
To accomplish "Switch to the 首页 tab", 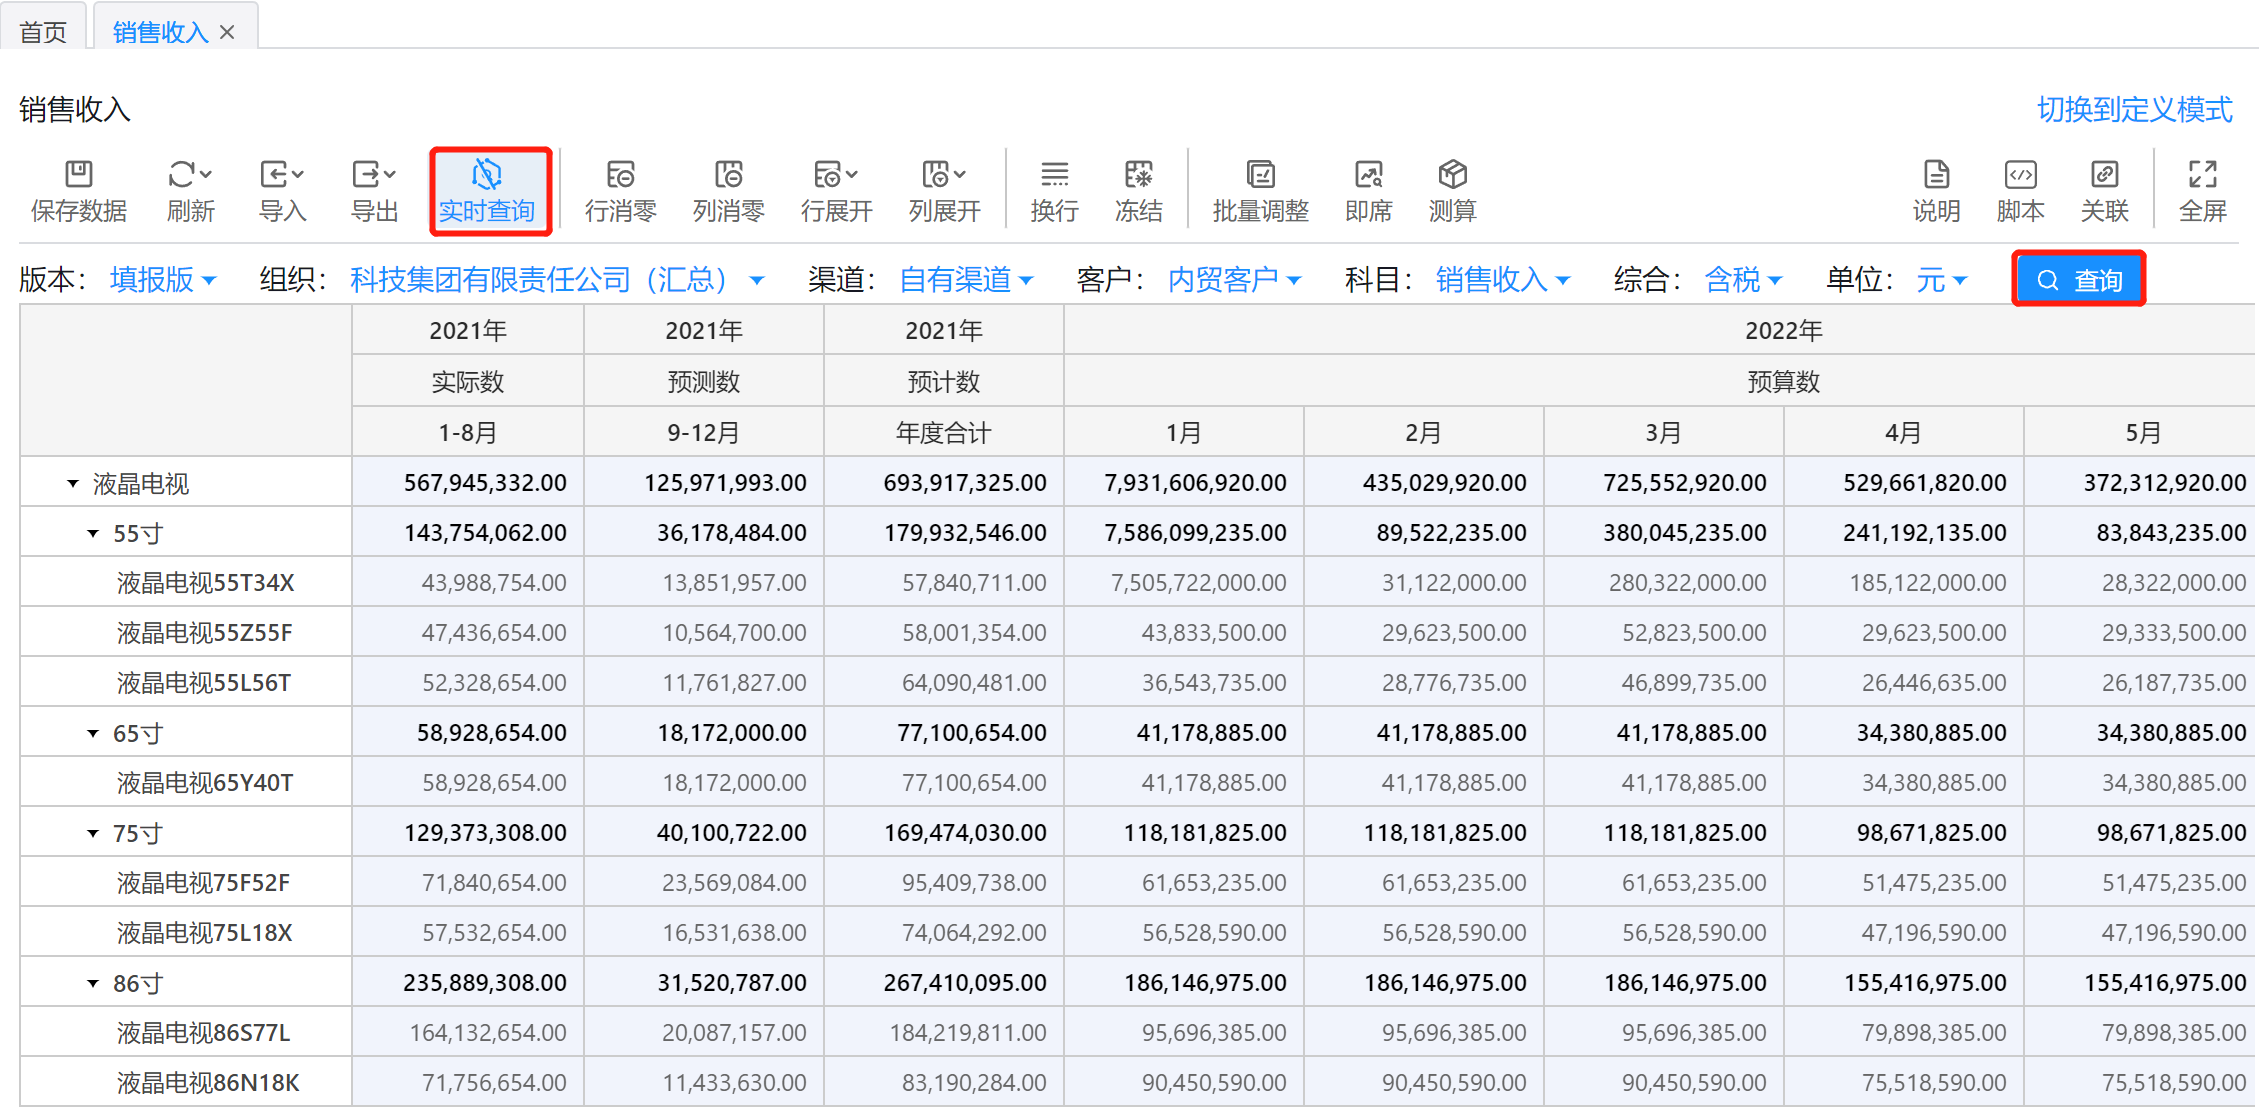I will [43, 32].
